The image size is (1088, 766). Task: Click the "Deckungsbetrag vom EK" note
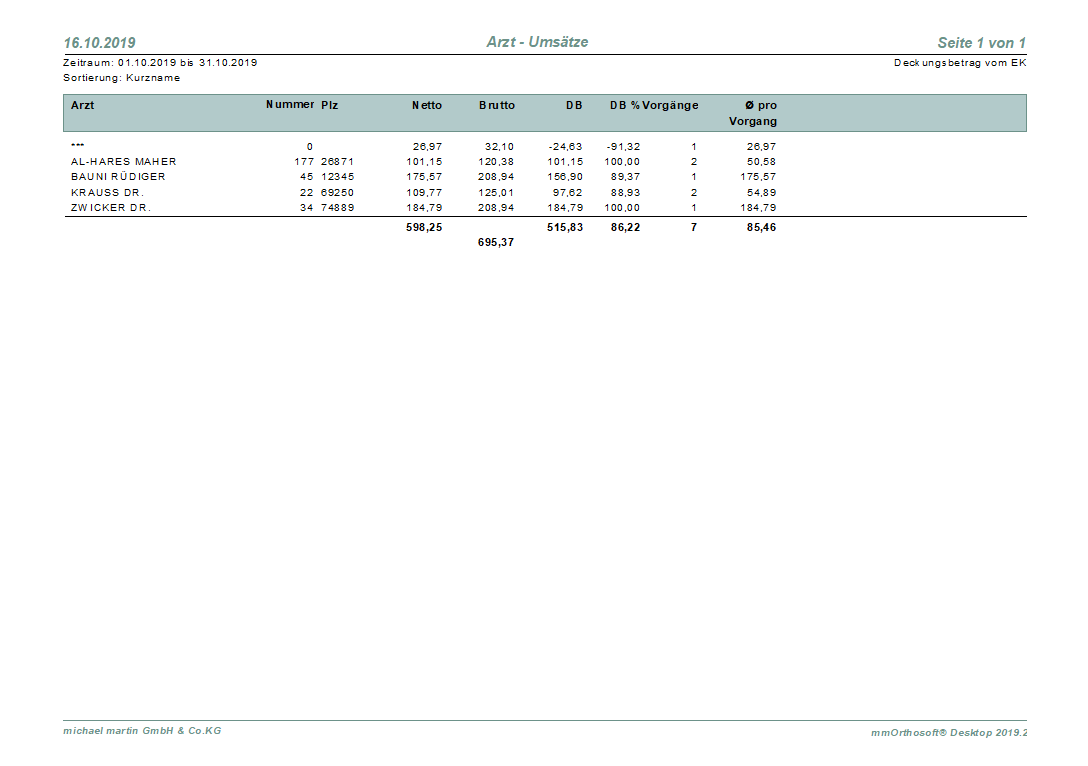coord(960,63)
